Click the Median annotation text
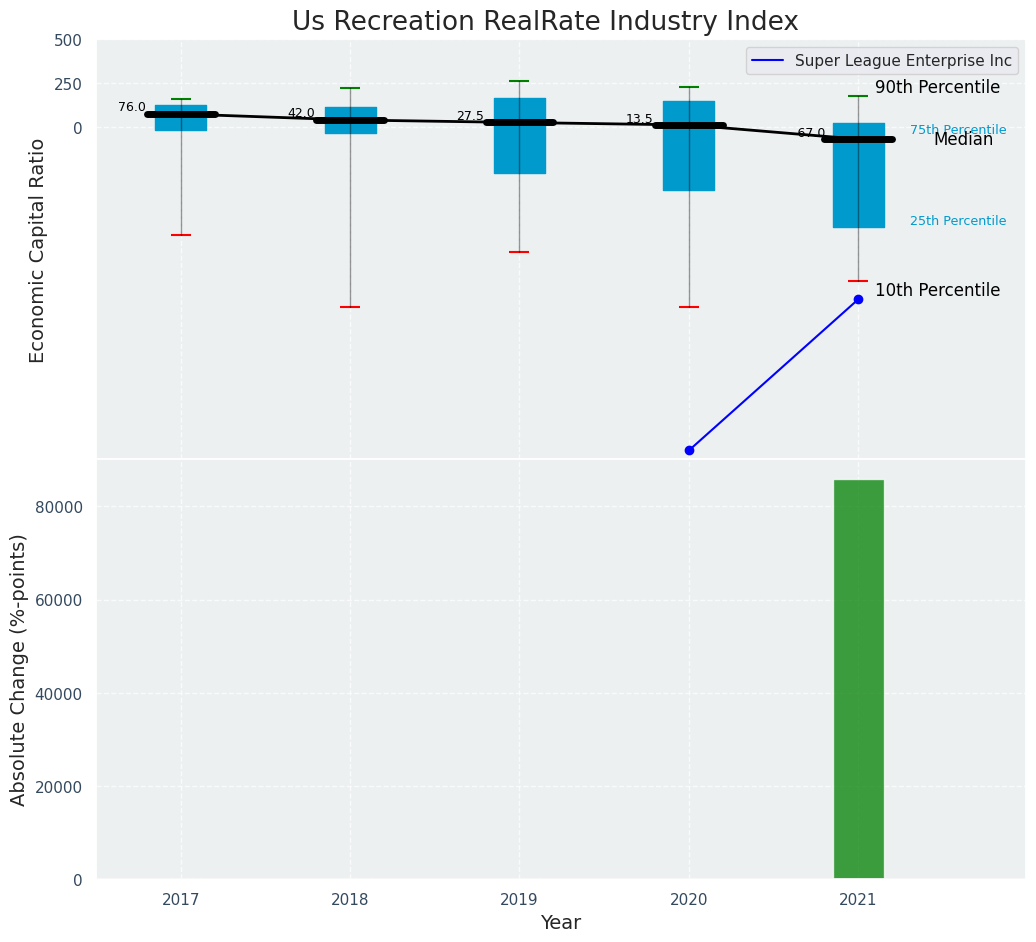The image size is (1036, 942). (x=963, y=140)
